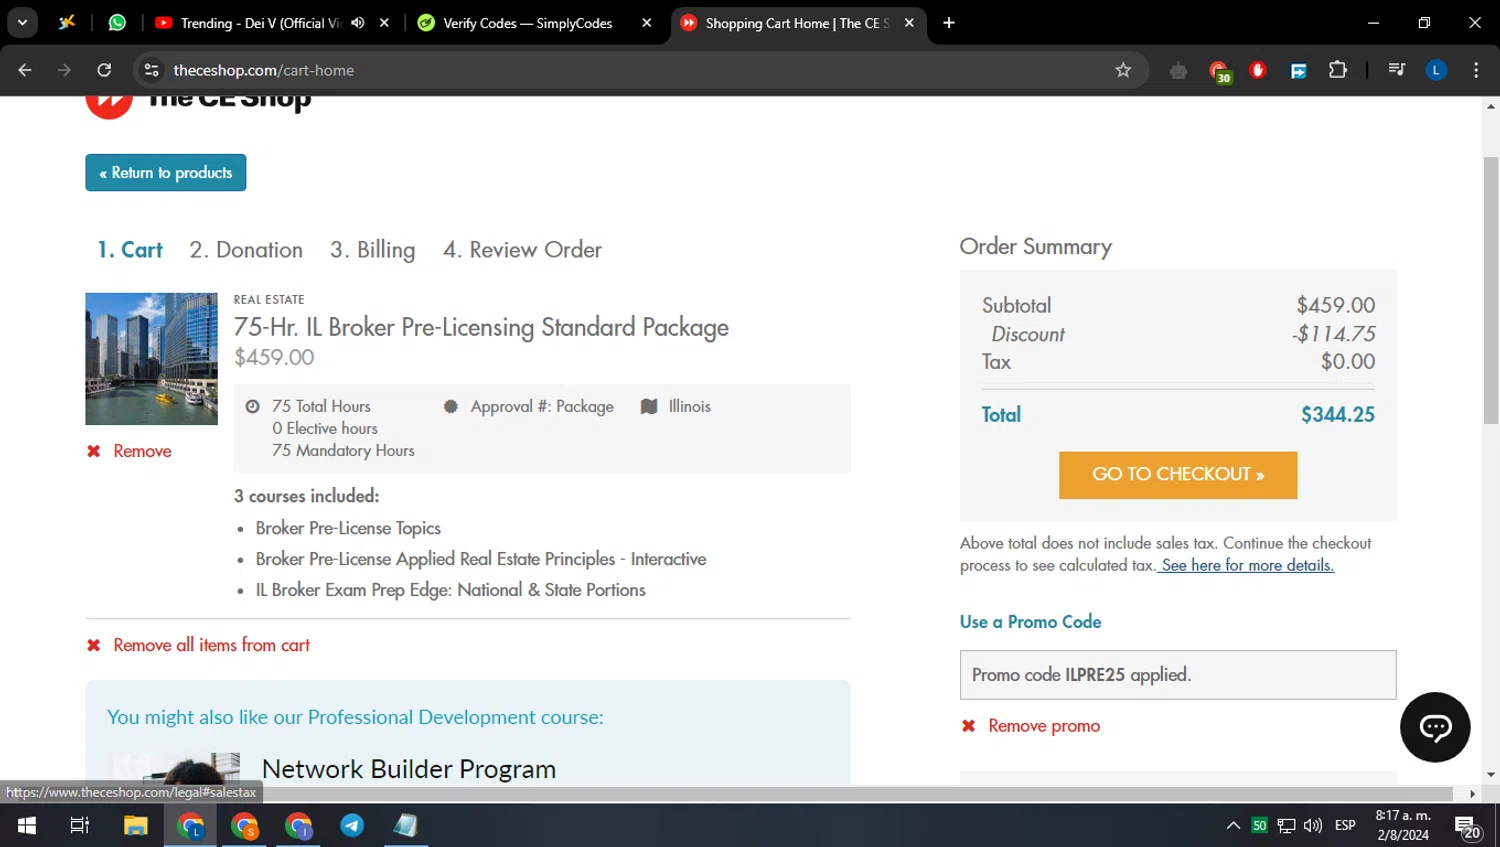Select the 1. Cart step

click(x=130, y=250)
